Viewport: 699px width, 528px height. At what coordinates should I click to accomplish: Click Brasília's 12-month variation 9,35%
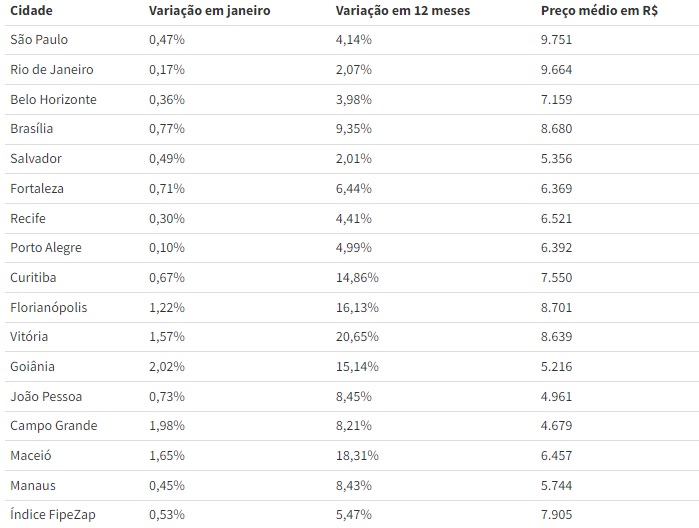(x=354, y=129)
